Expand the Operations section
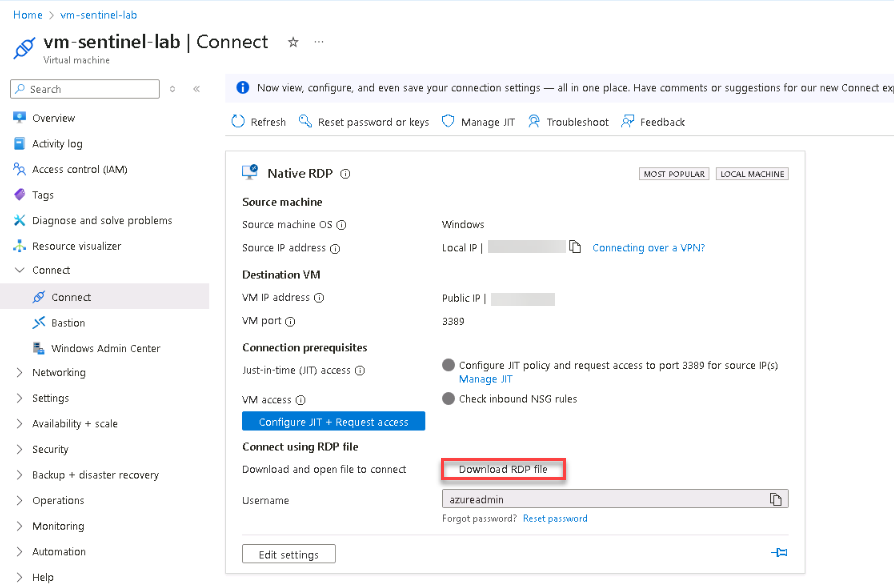The image size is (894, 588). coord(19,500)
